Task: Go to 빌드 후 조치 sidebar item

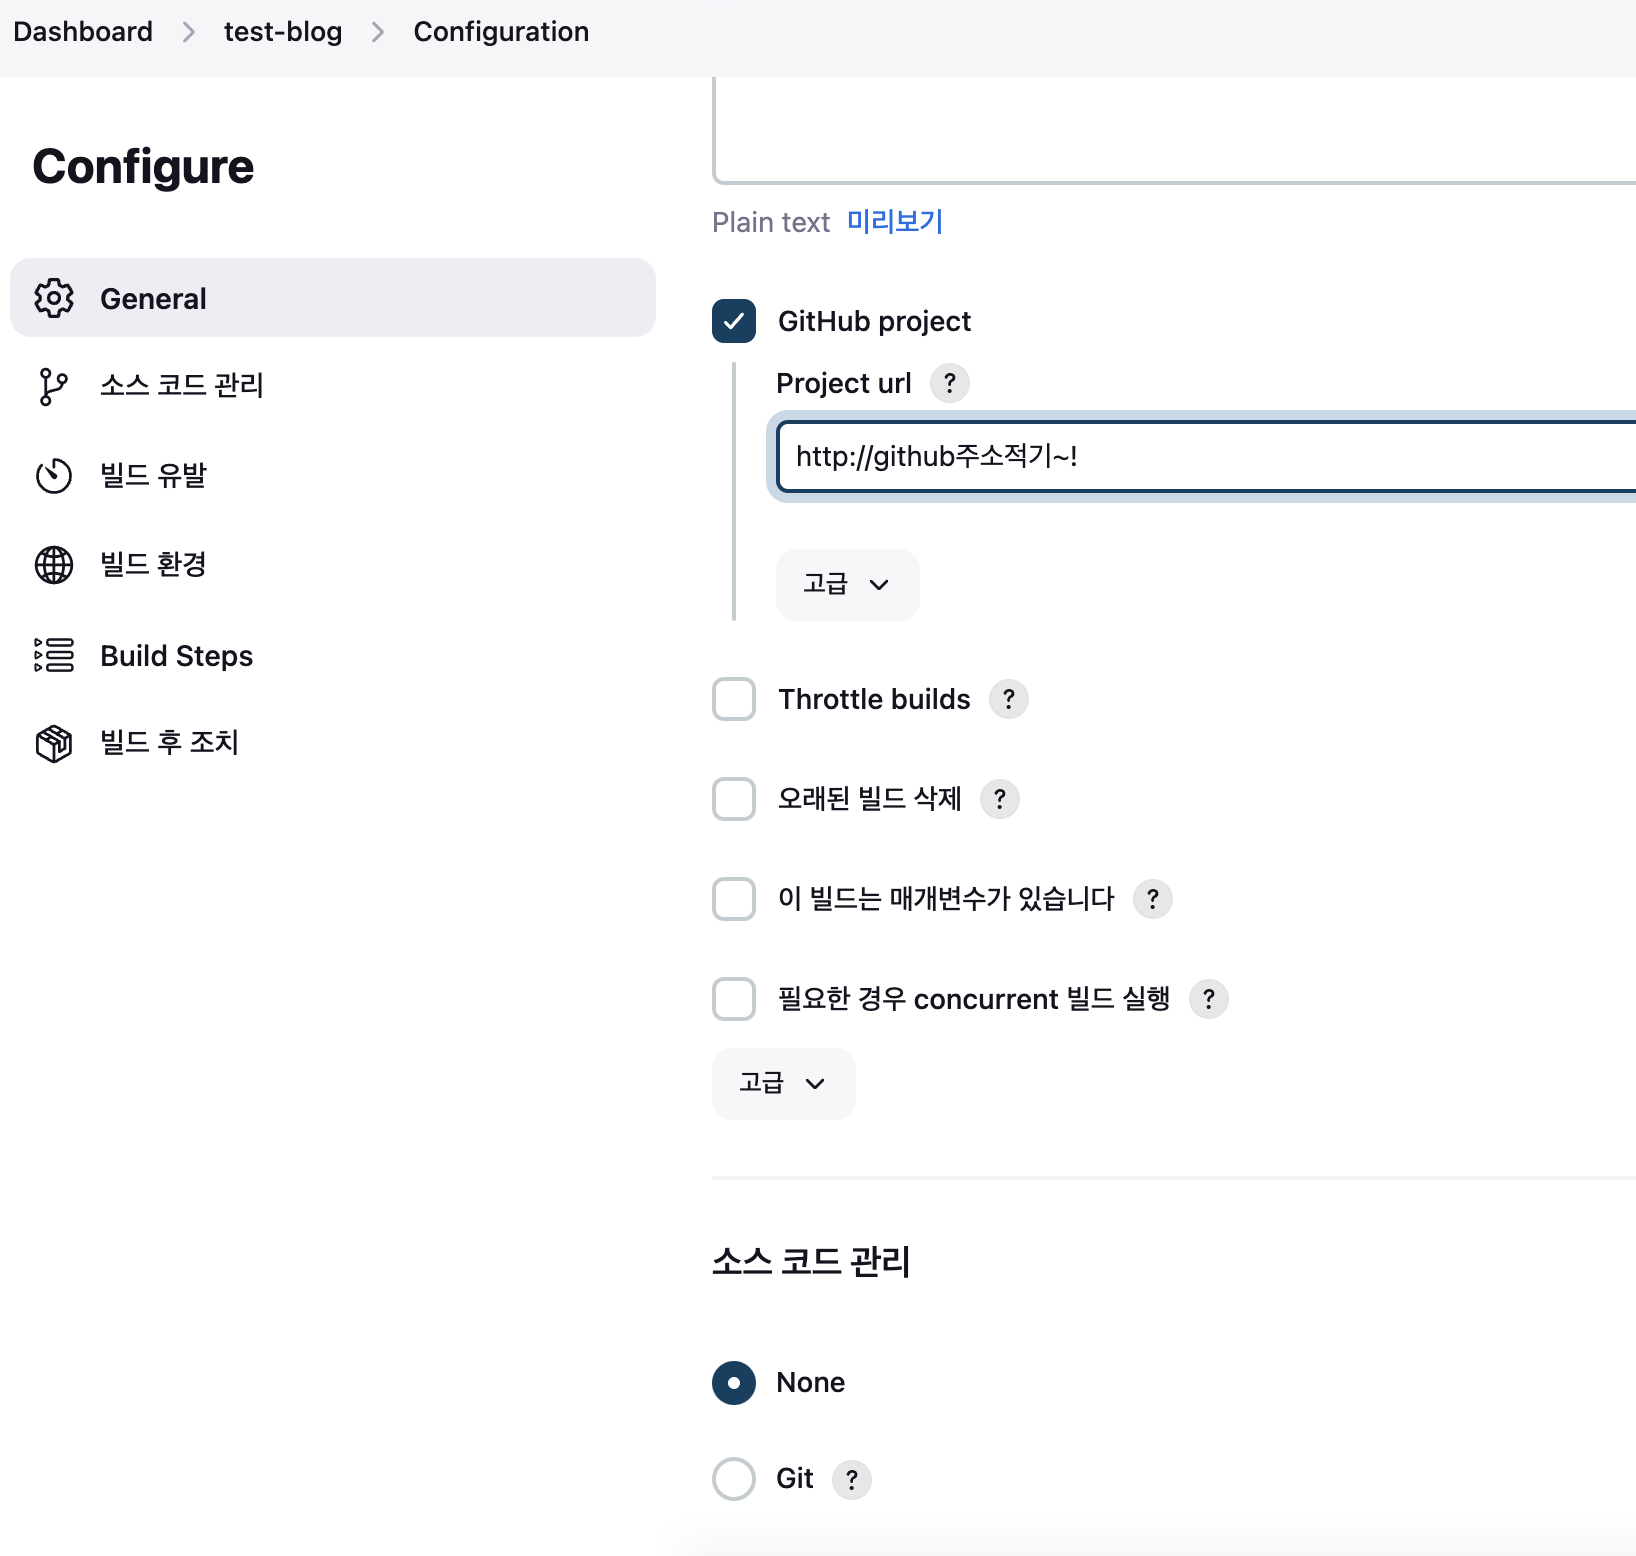Action: tap(169, 743)
